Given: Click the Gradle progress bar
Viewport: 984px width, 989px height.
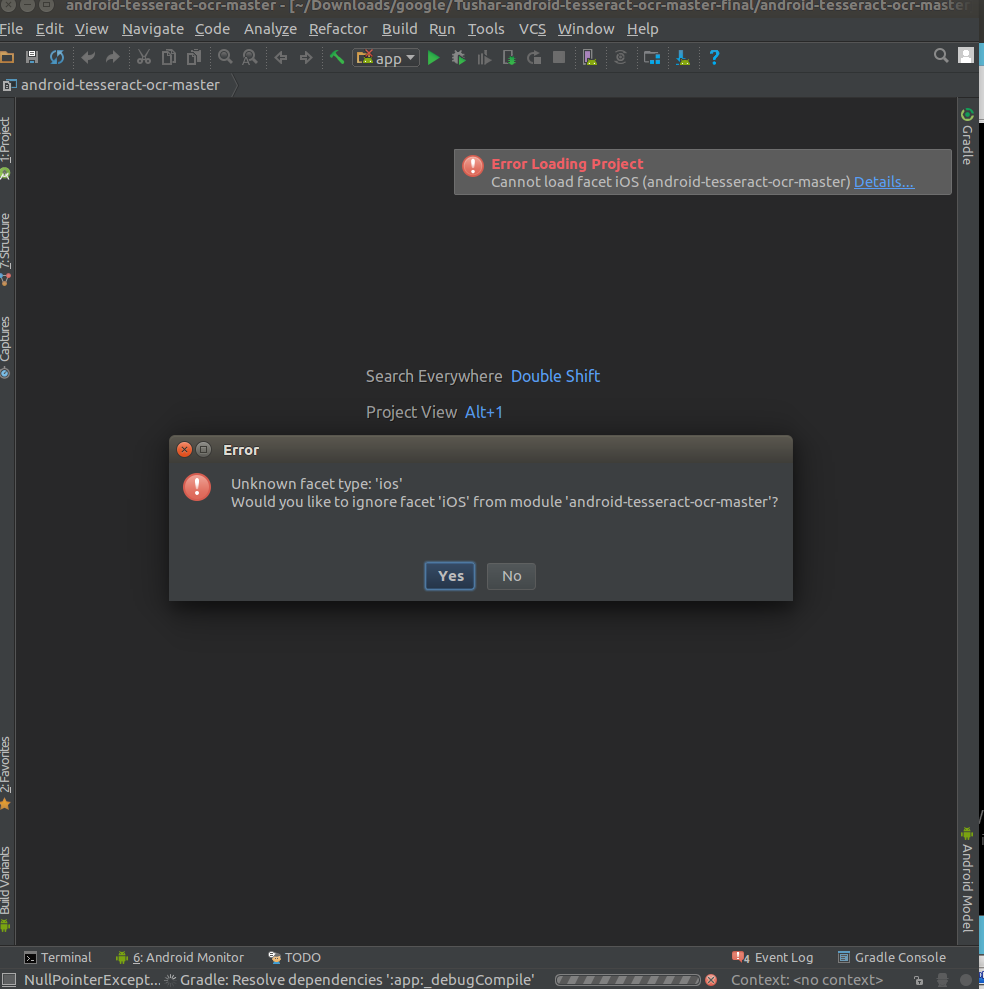Looking at the screenshot, I should pos(628,980).
